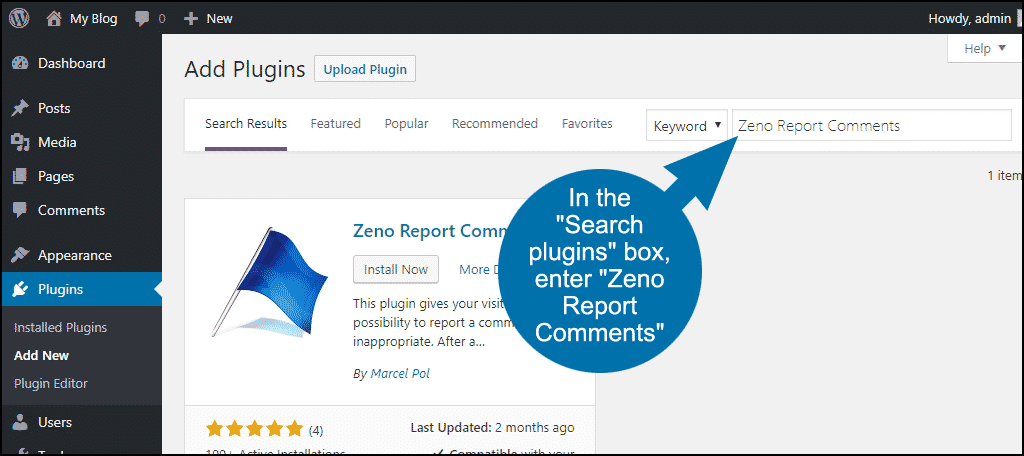1024x456 pixels.
Task: Click the five-star rating
Action: point(255,429)
